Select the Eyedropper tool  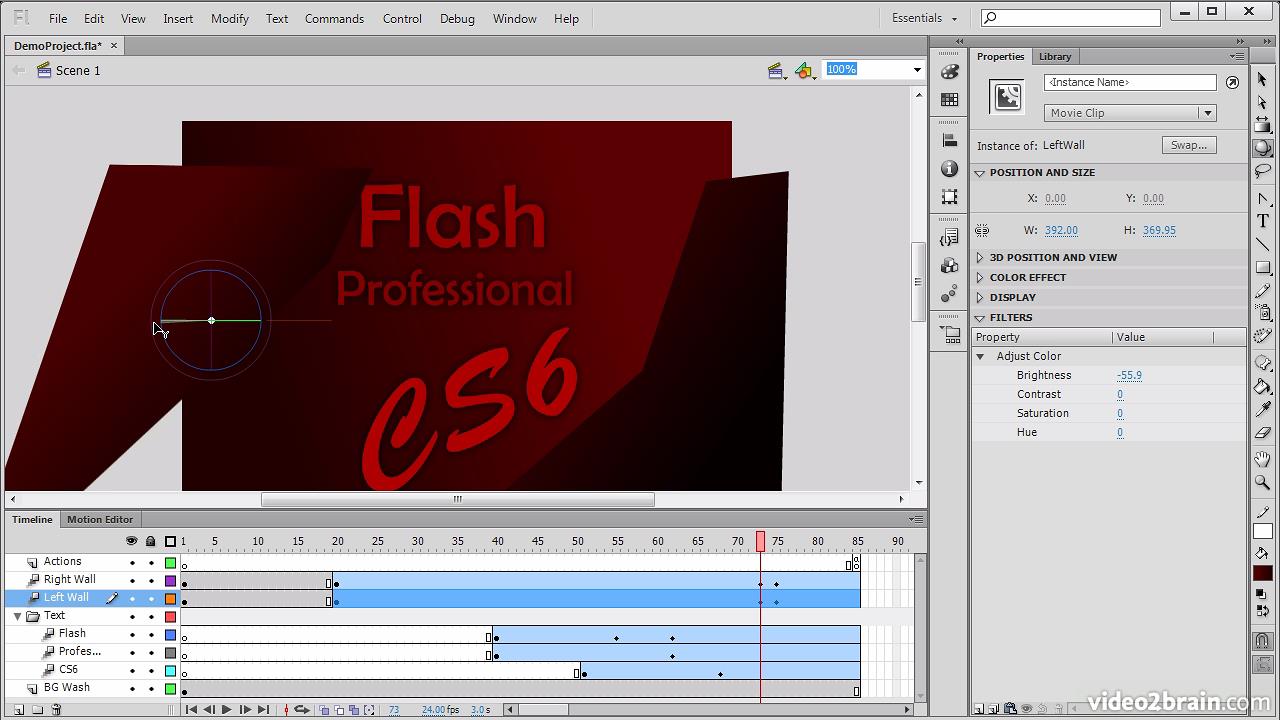tap(1263, 410)
